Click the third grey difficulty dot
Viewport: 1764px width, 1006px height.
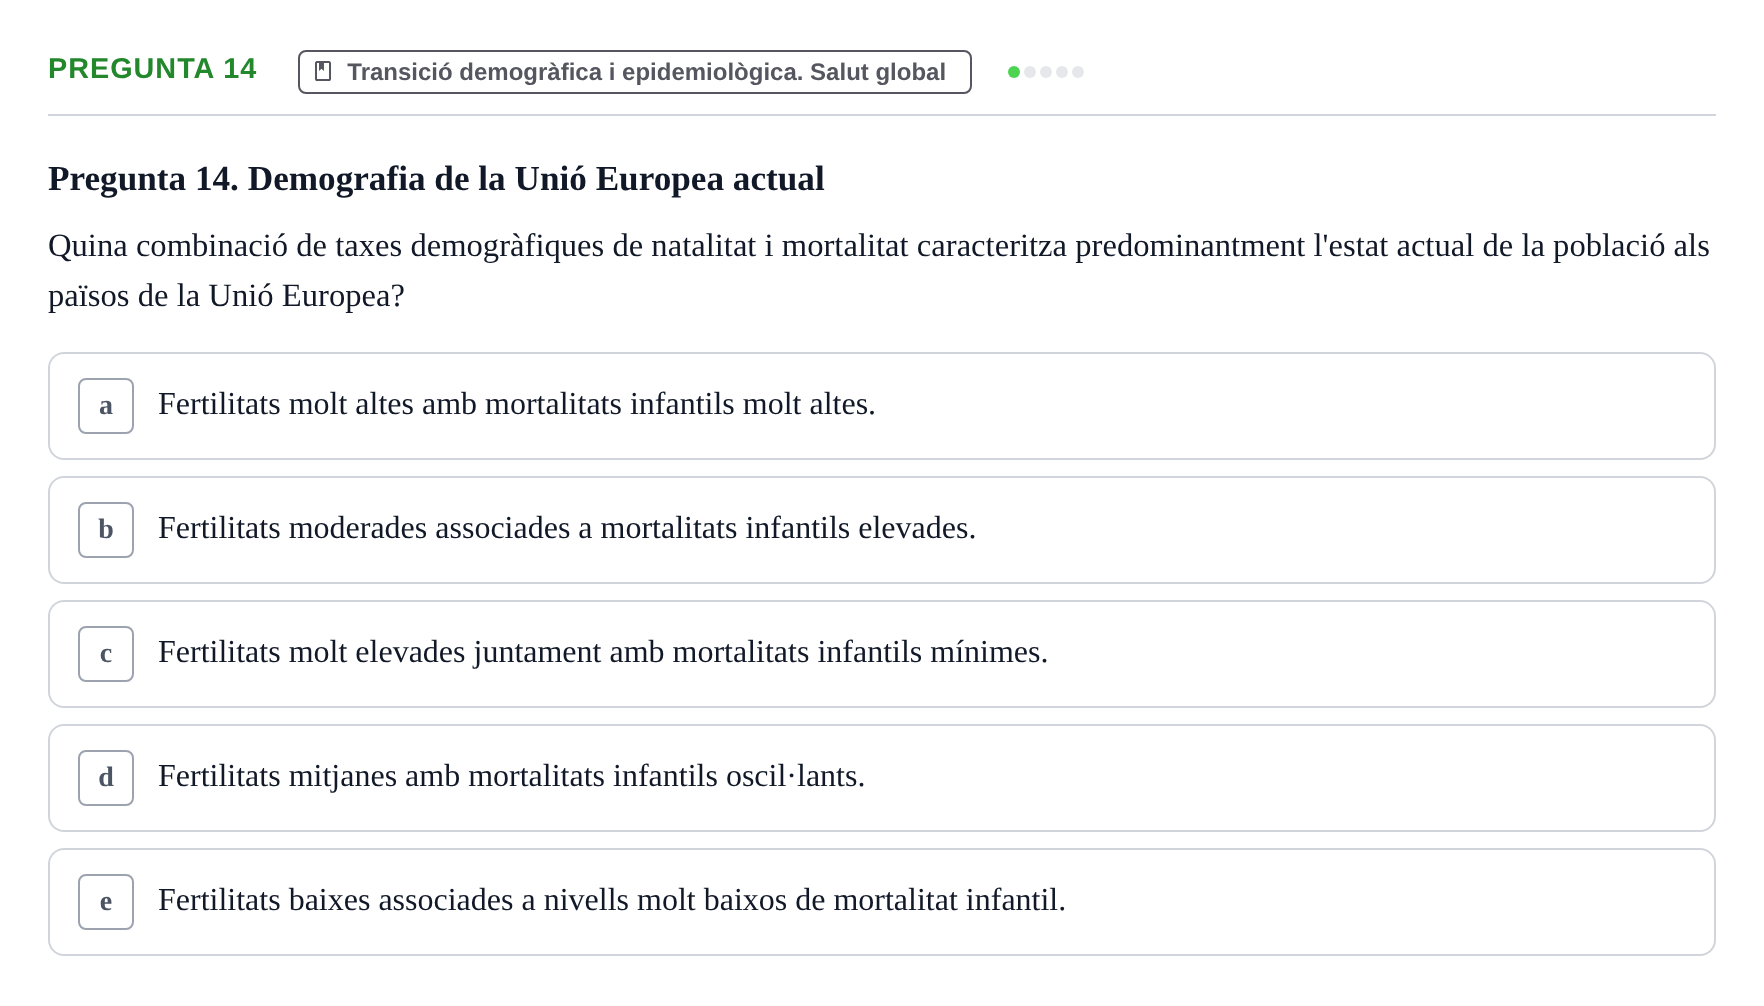click(1046, 72)
